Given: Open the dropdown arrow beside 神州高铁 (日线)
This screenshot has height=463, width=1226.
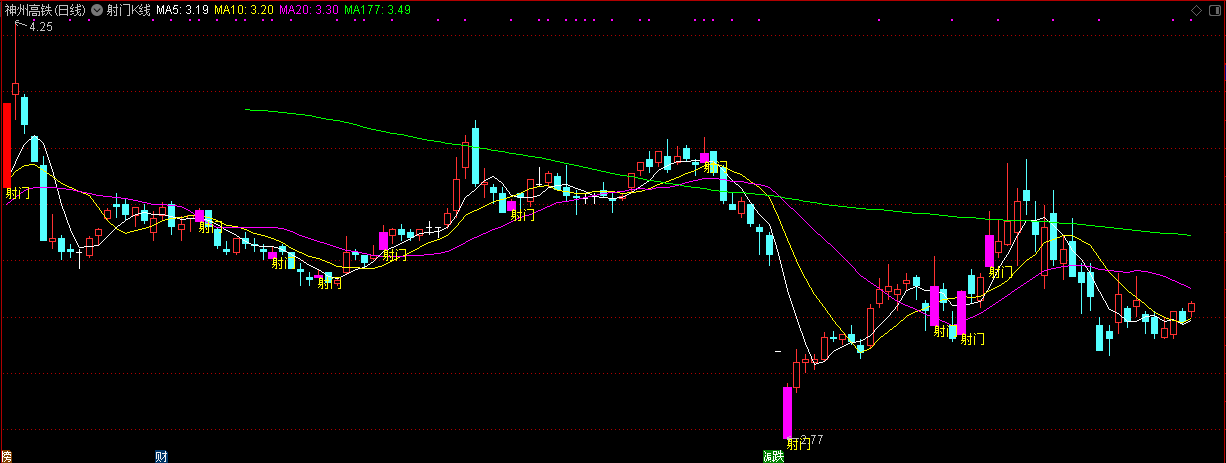Looking at the screenshot, I should [x=95, y=10].
